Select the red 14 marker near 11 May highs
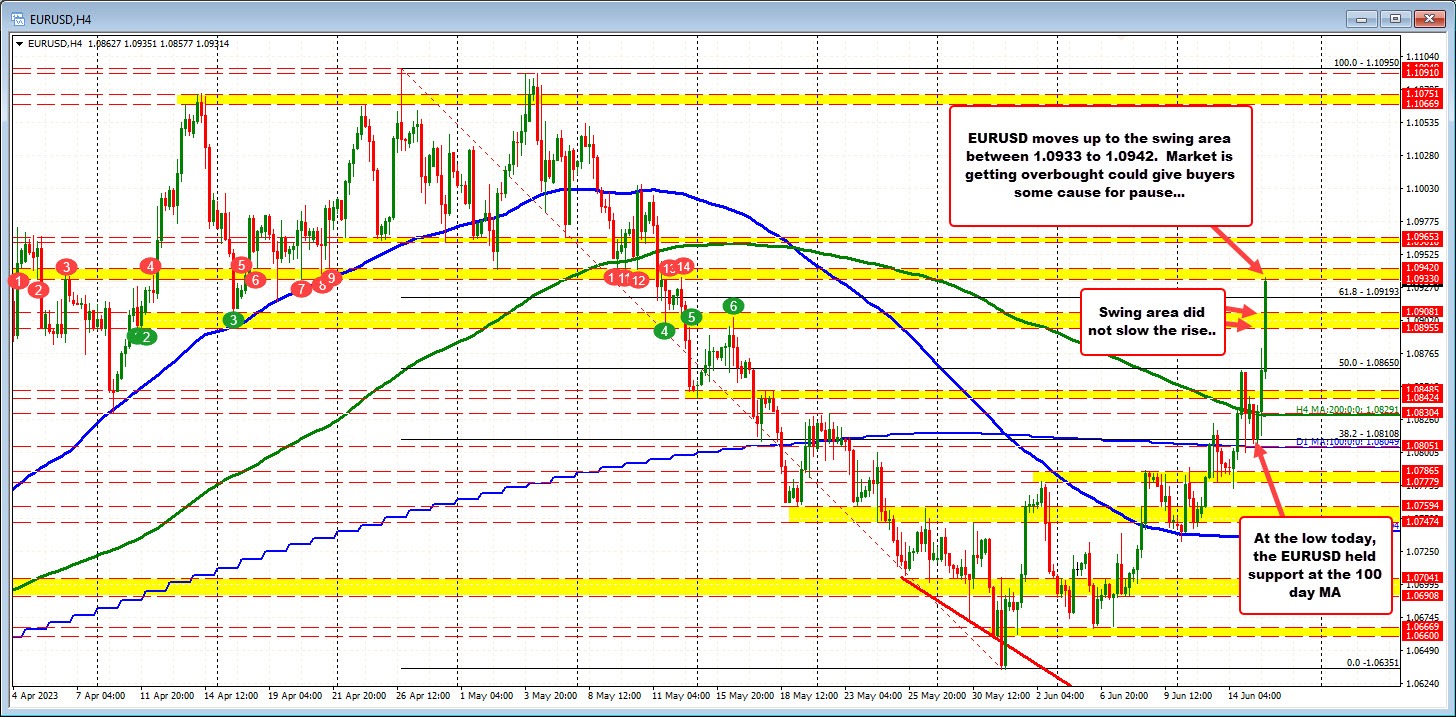The height and width of the screenshot is (717, 1456). click(x=684, y=267)
